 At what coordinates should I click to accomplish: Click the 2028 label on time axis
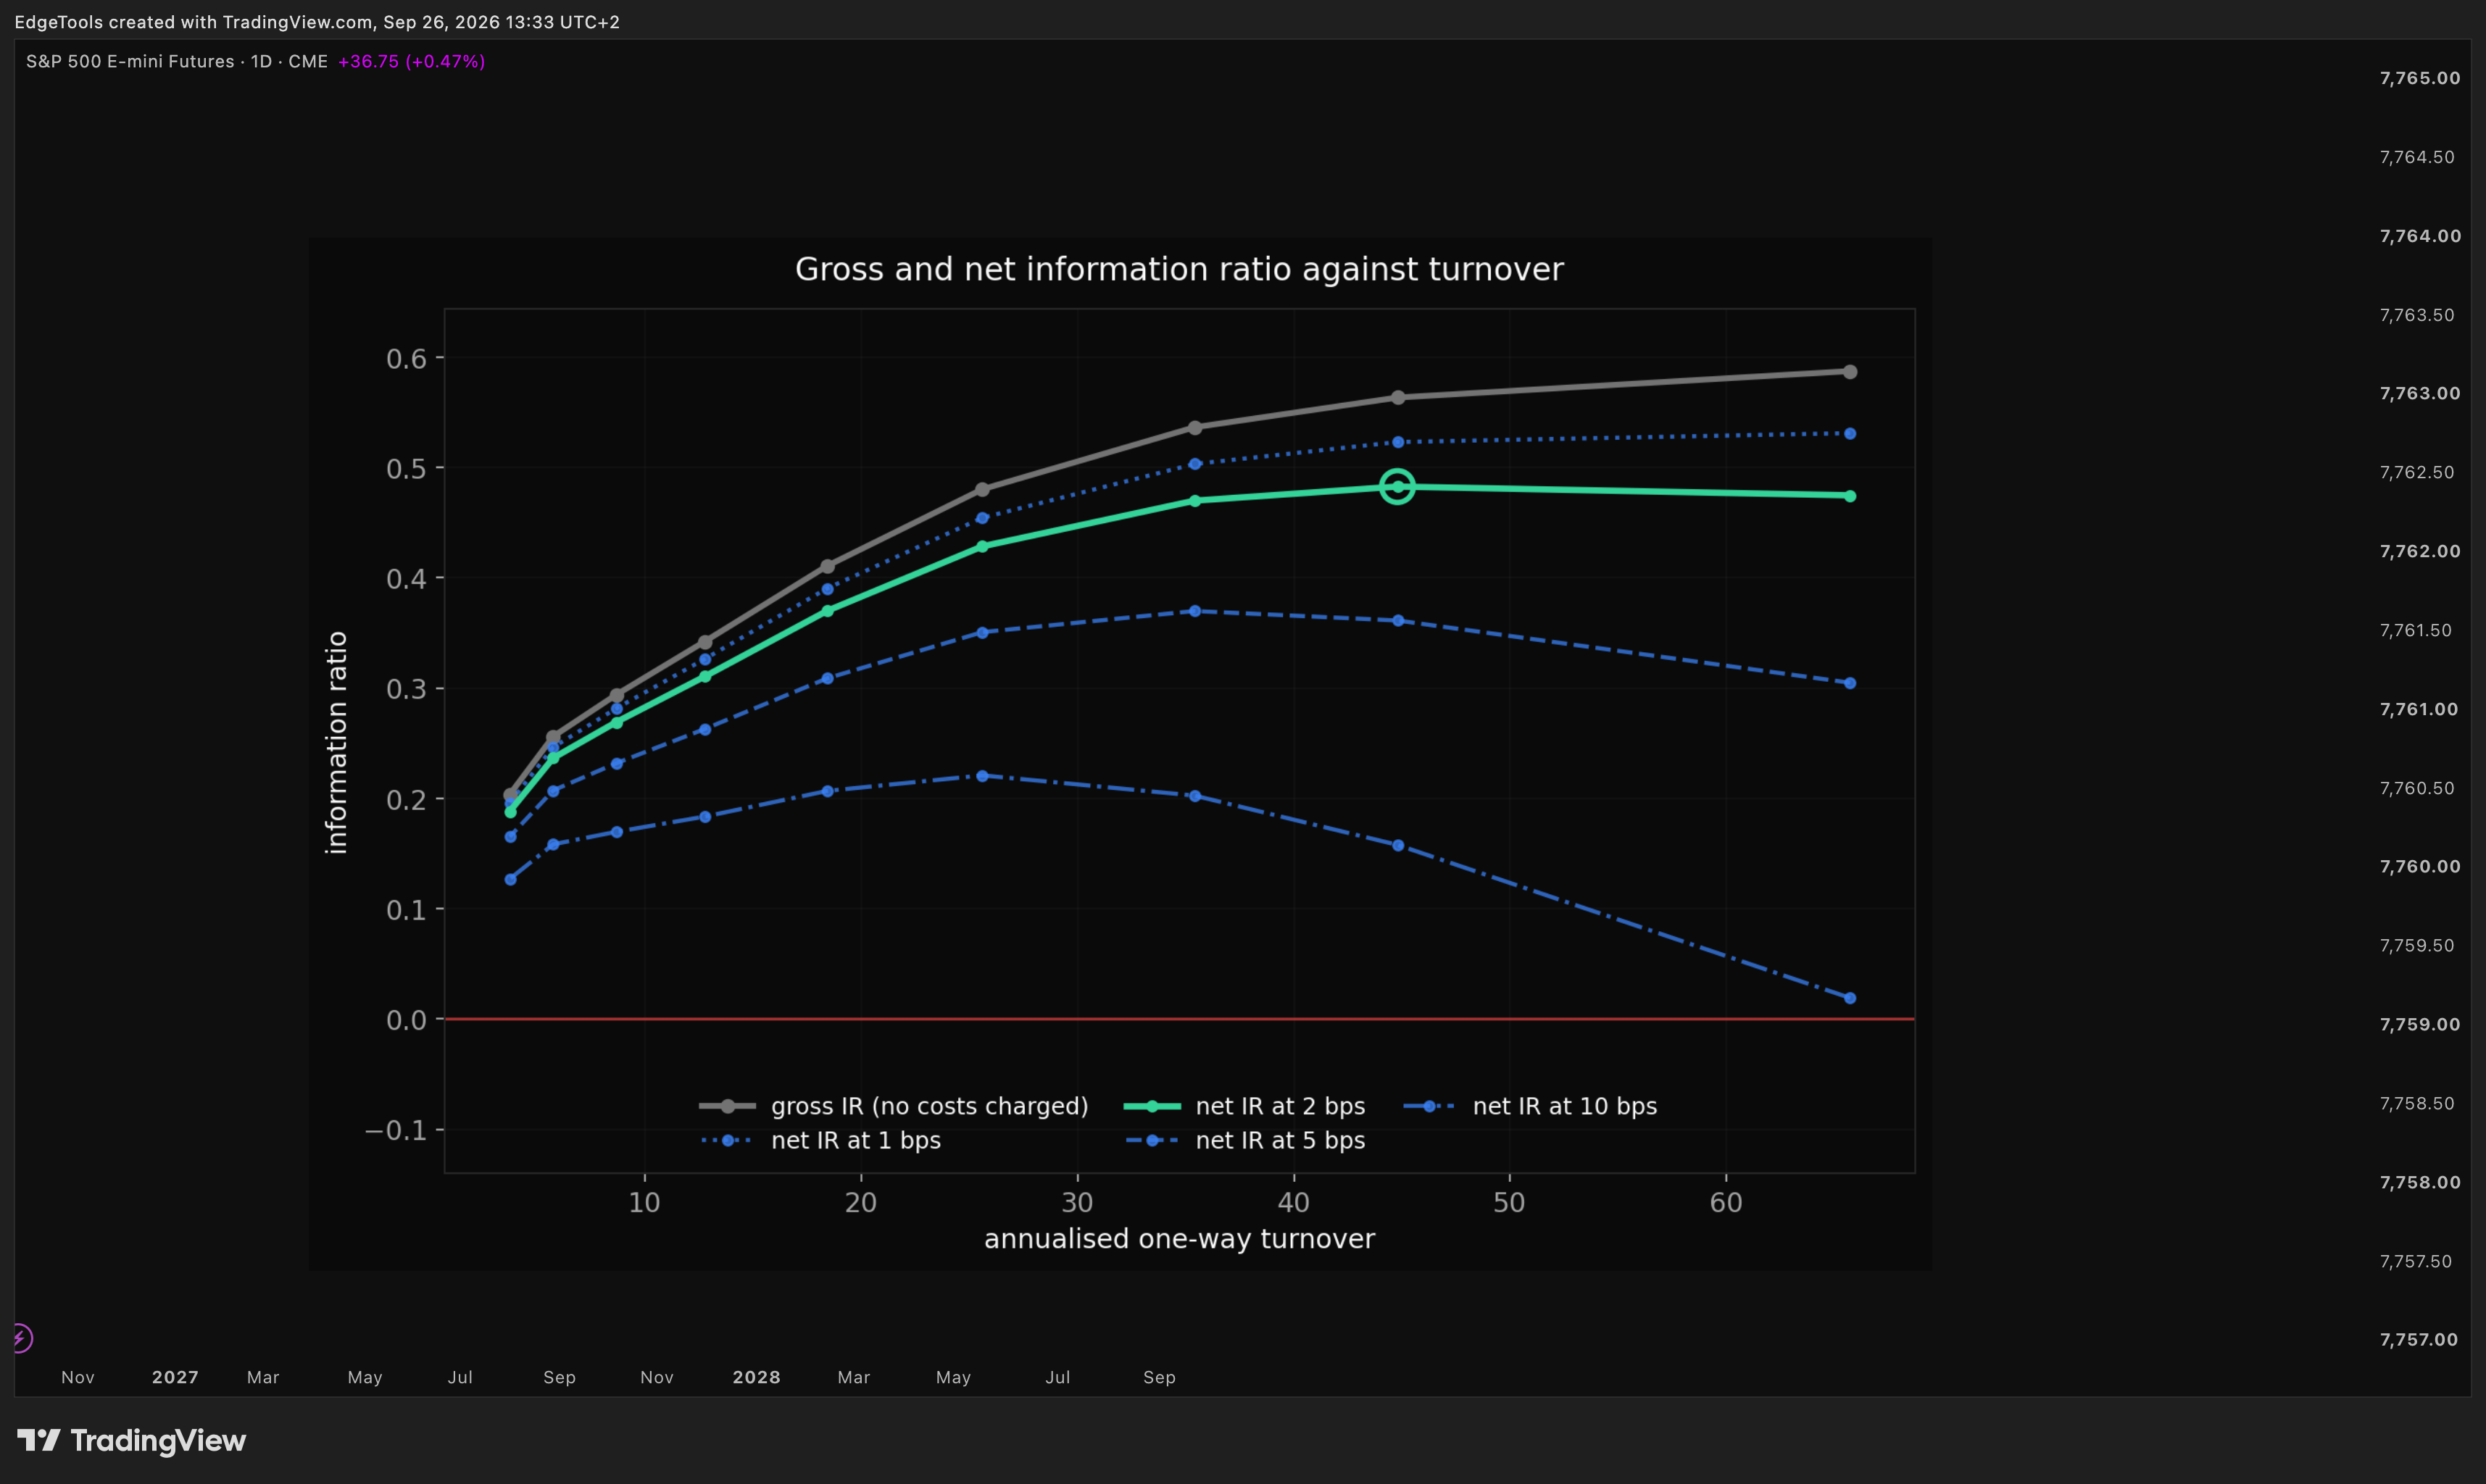coord(756,1377)
